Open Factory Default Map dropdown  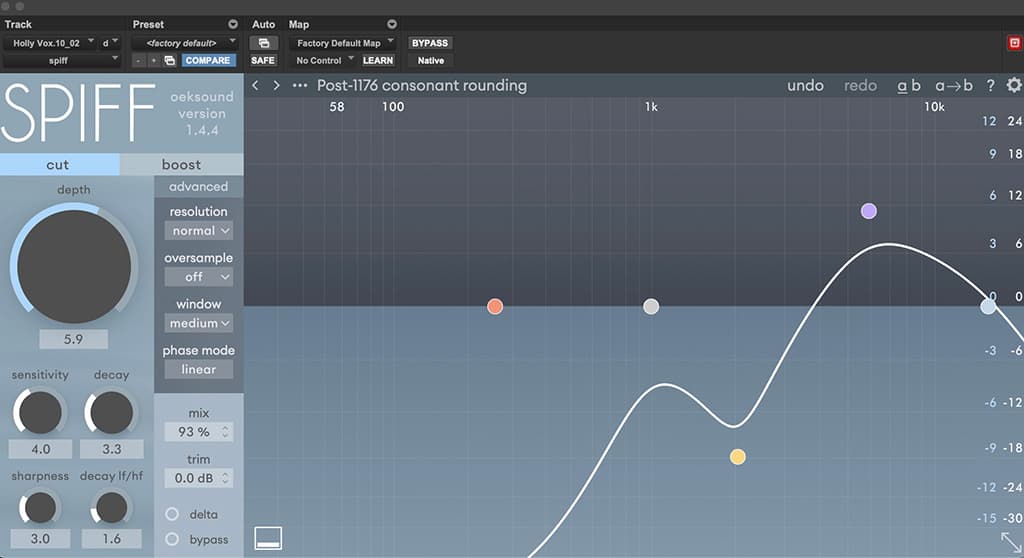point(342,43)
